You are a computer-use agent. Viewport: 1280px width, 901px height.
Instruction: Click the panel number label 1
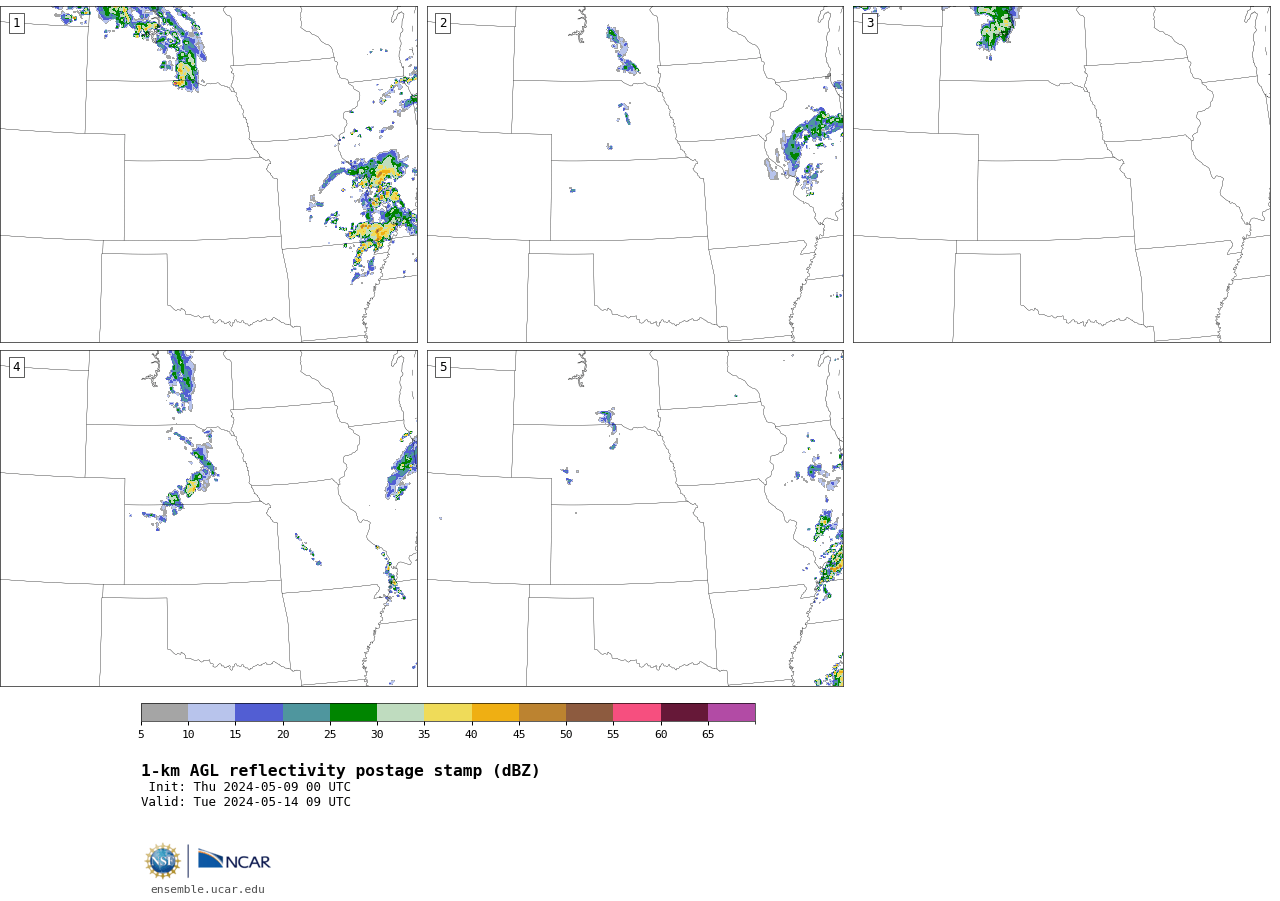[x=16, y=23]
